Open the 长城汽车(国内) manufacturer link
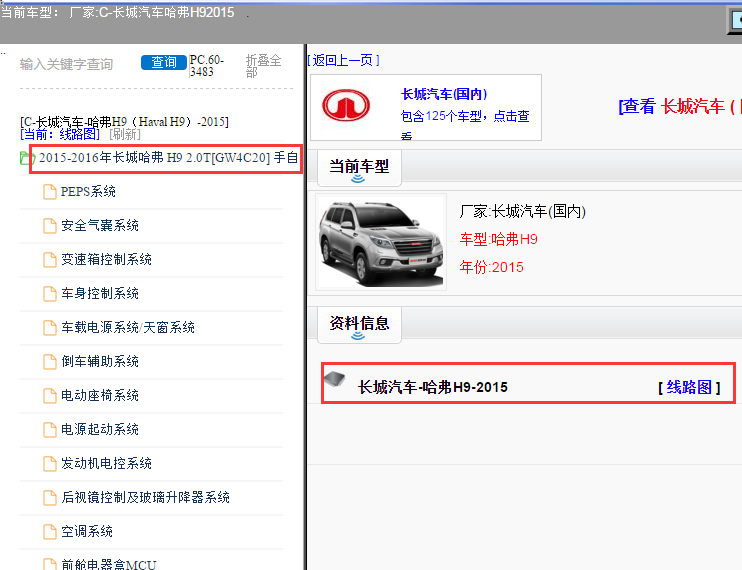The image size is (742, 570). pos(444,94)
